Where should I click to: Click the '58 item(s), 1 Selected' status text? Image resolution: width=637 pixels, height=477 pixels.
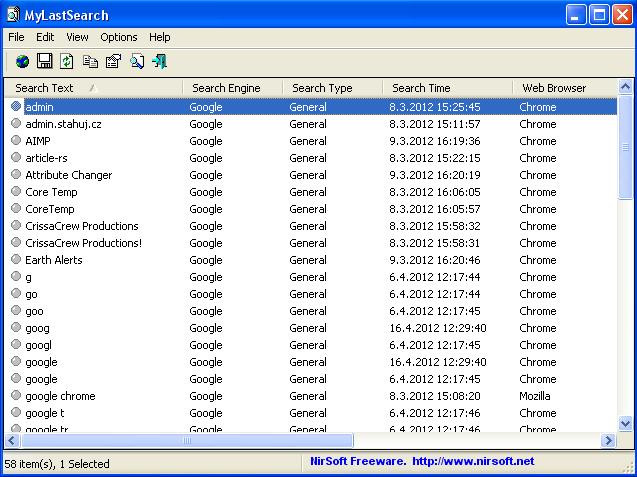[56, 464]
